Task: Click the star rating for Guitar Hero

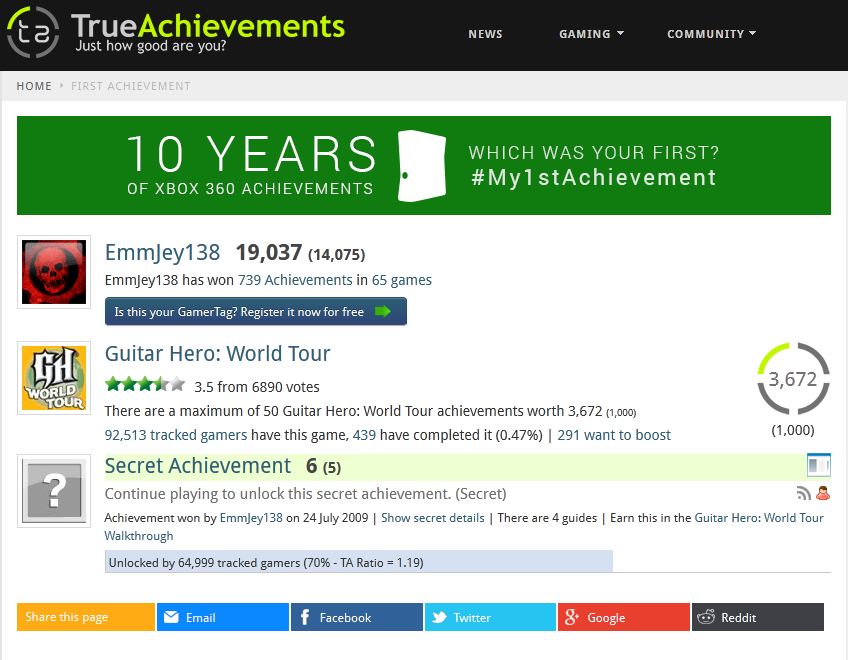Action: 145,385
